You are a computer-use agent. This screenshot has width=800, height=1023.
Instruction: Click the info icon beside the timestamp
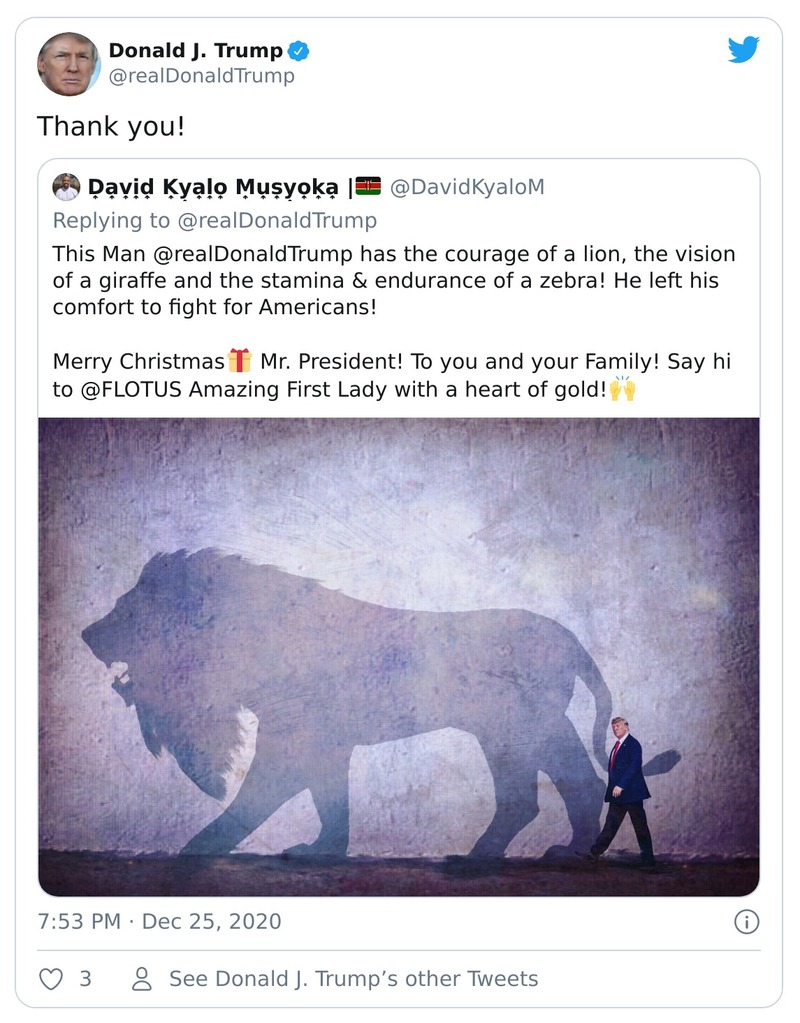747,920
